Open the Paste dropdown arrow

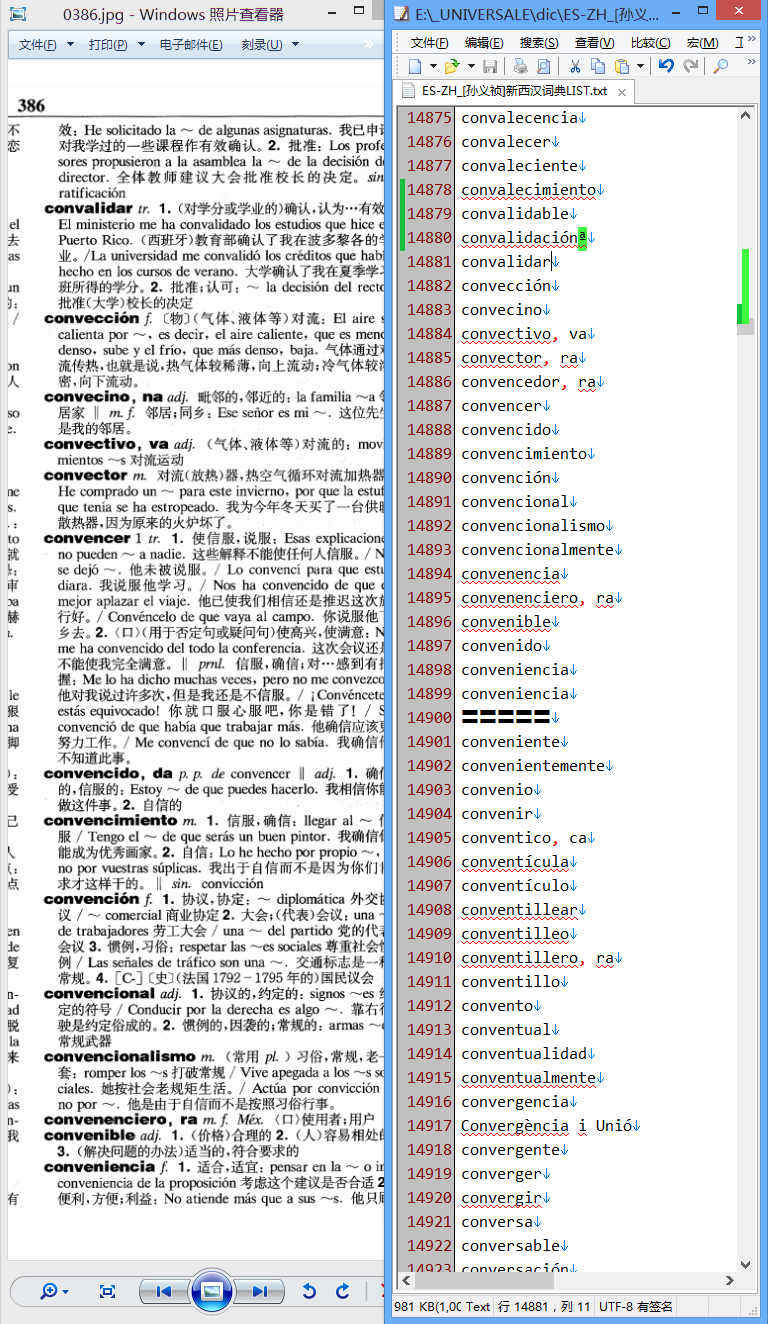tap(640, 66)
